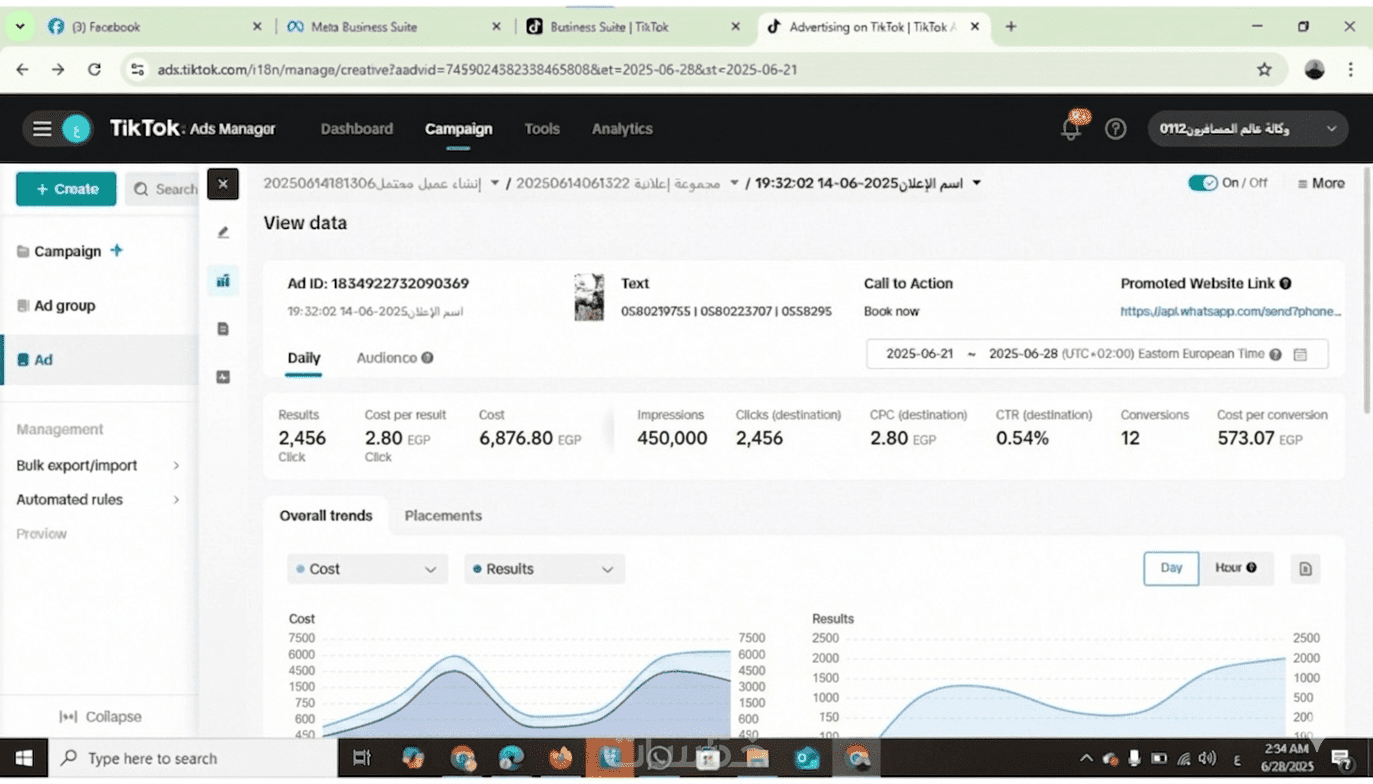Open the notifications bell
The image size is (1373, 784).
tap(1071, 129)
